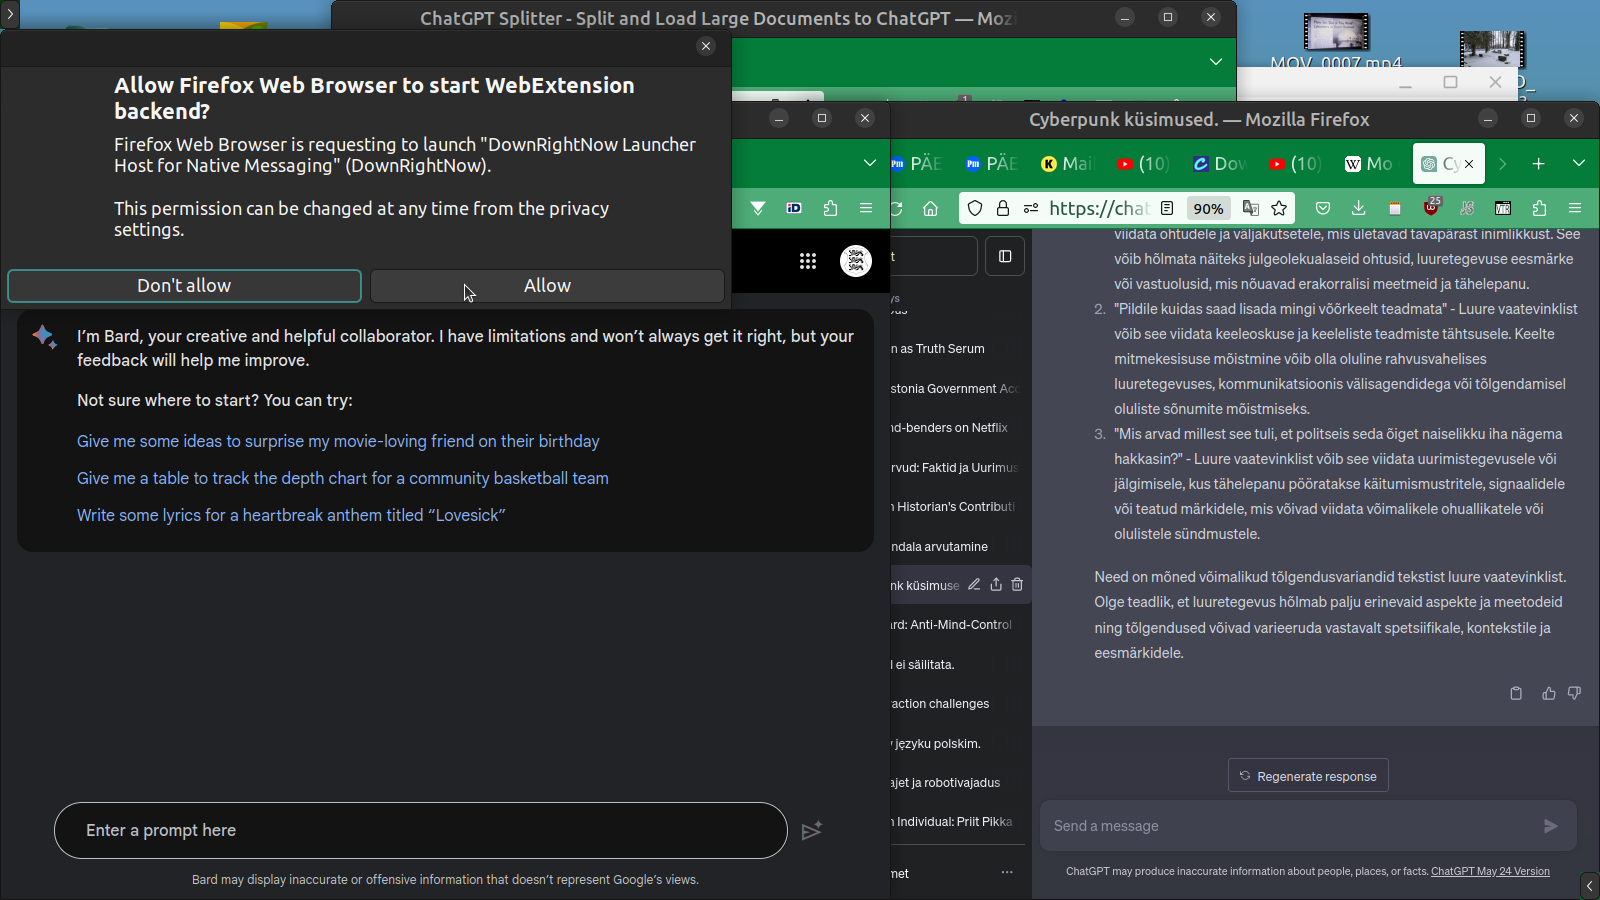This screenshot has width=1600, height=900.
Task: Open the uBlock Origin extension popup
Action: pos(1432,207)
